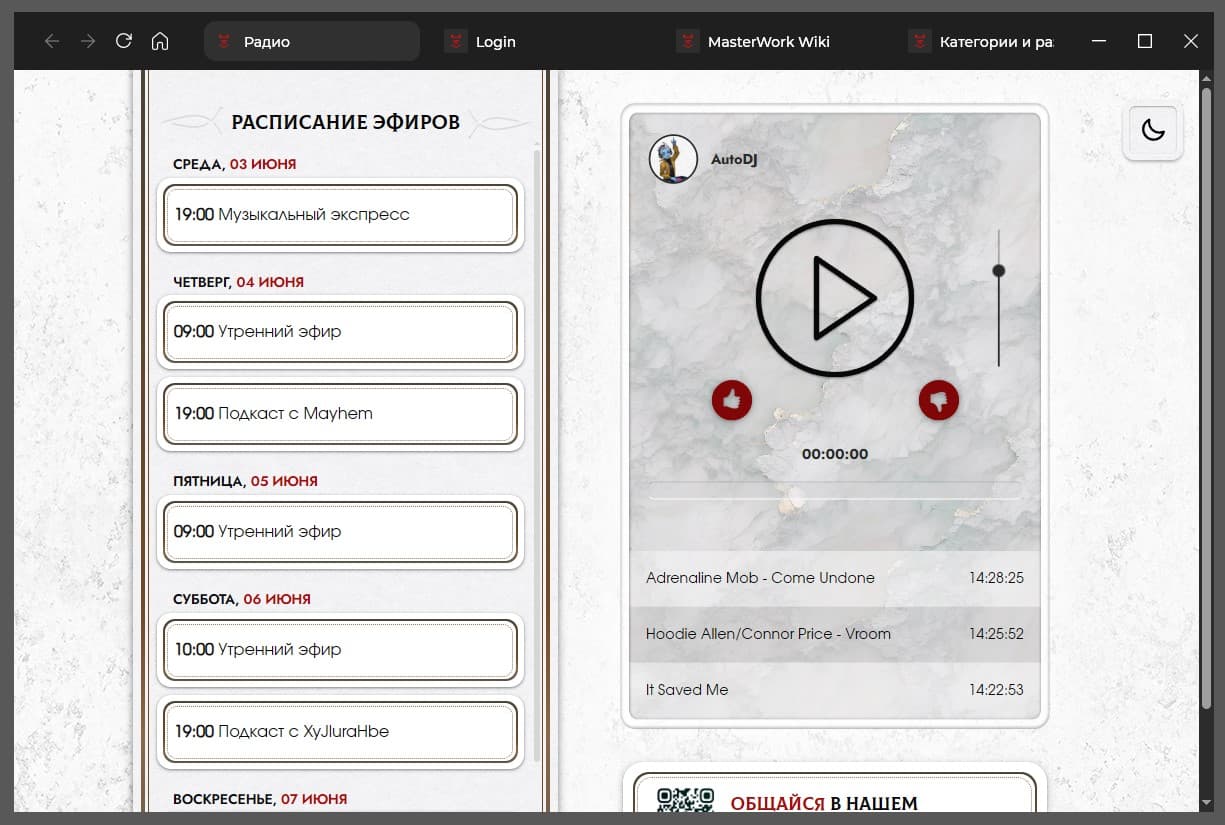Click the horizontal track progress bar
Viewport: 1225px width, 825px height.
point(835,491)
